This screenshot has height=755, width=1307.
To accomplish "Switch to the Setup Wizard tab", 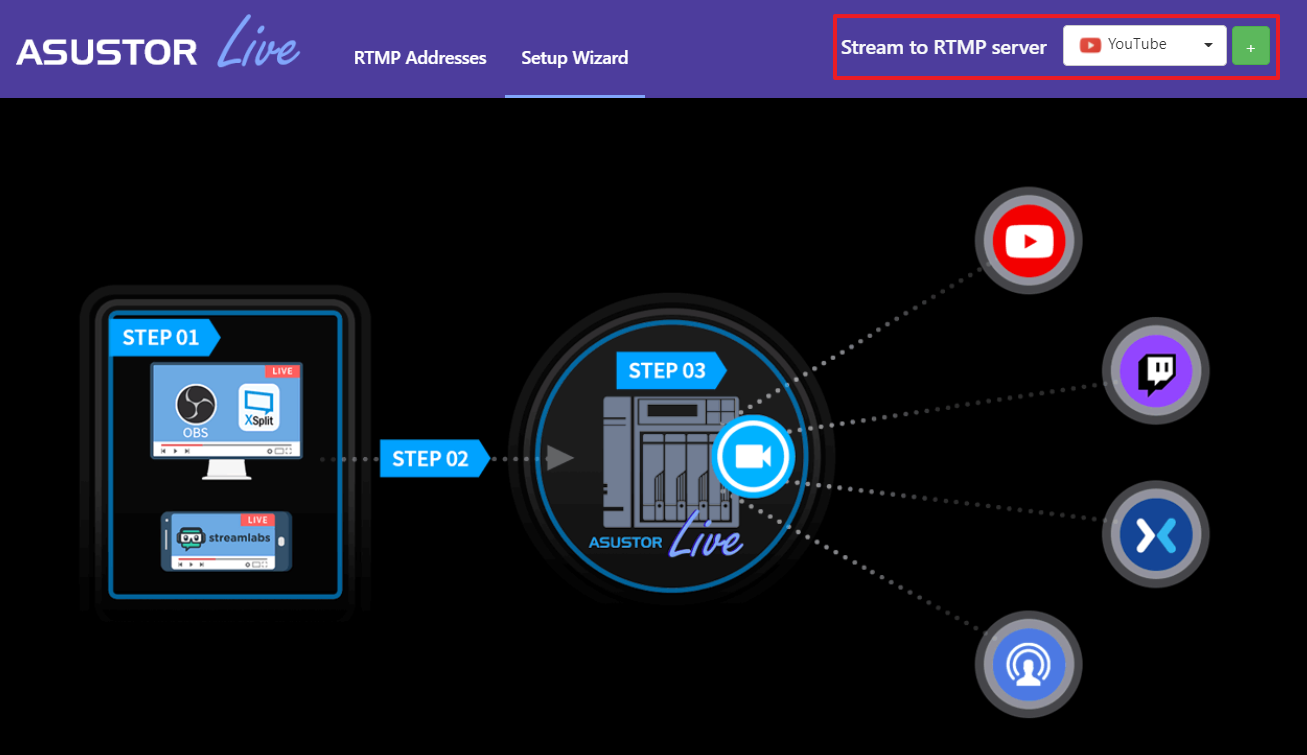I will click(x=575, y=58).
